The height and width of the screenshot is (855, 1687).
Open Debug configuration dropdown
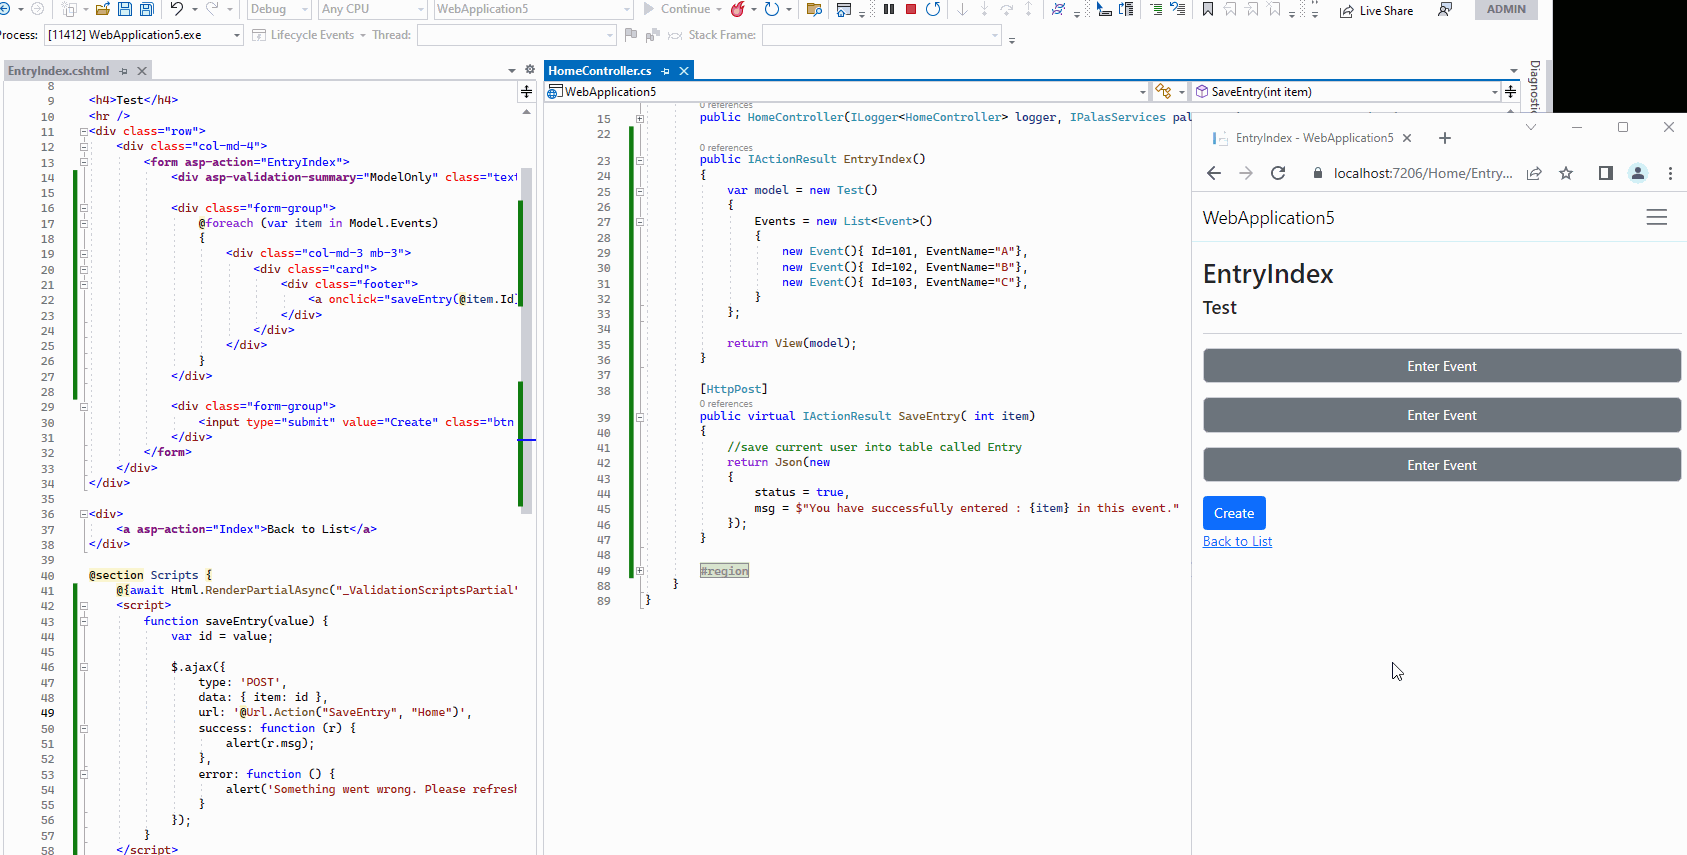(279, 9)
